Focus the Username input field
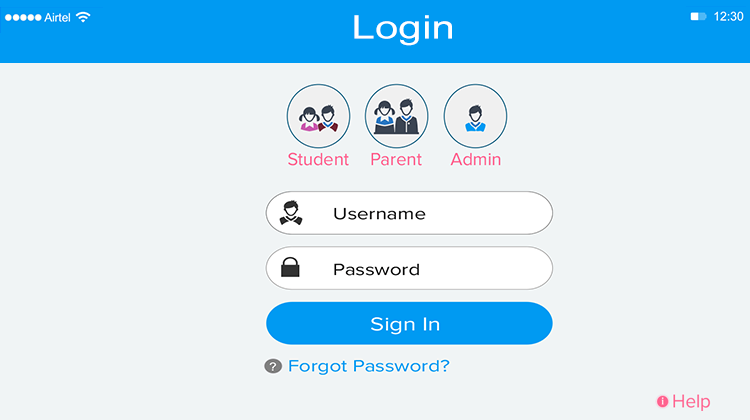The image size is (750, 420). pos(409,213)
